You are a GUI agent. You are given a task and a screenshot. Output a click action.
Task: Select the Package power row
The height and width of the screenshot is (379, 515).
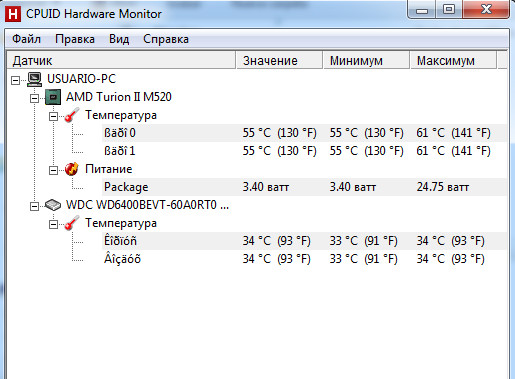pos(304,187)
